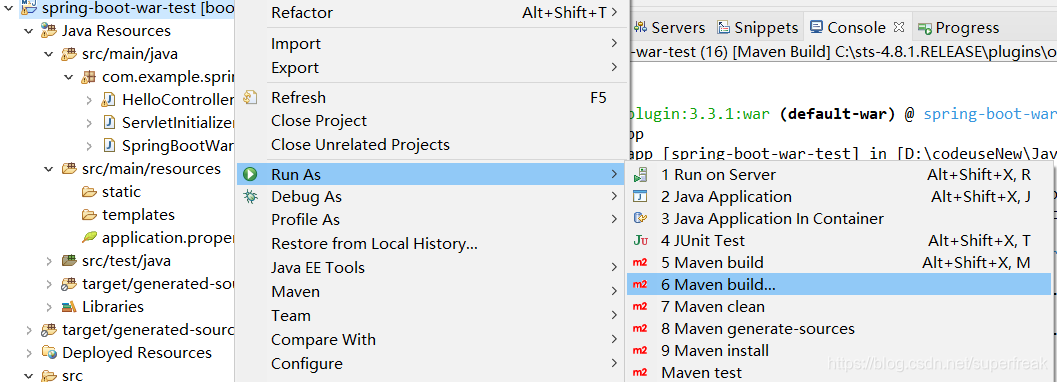The height and width of the screenshot is (382, 1057).
Task: Click the Progress view icon
Action: coord(925,28)
